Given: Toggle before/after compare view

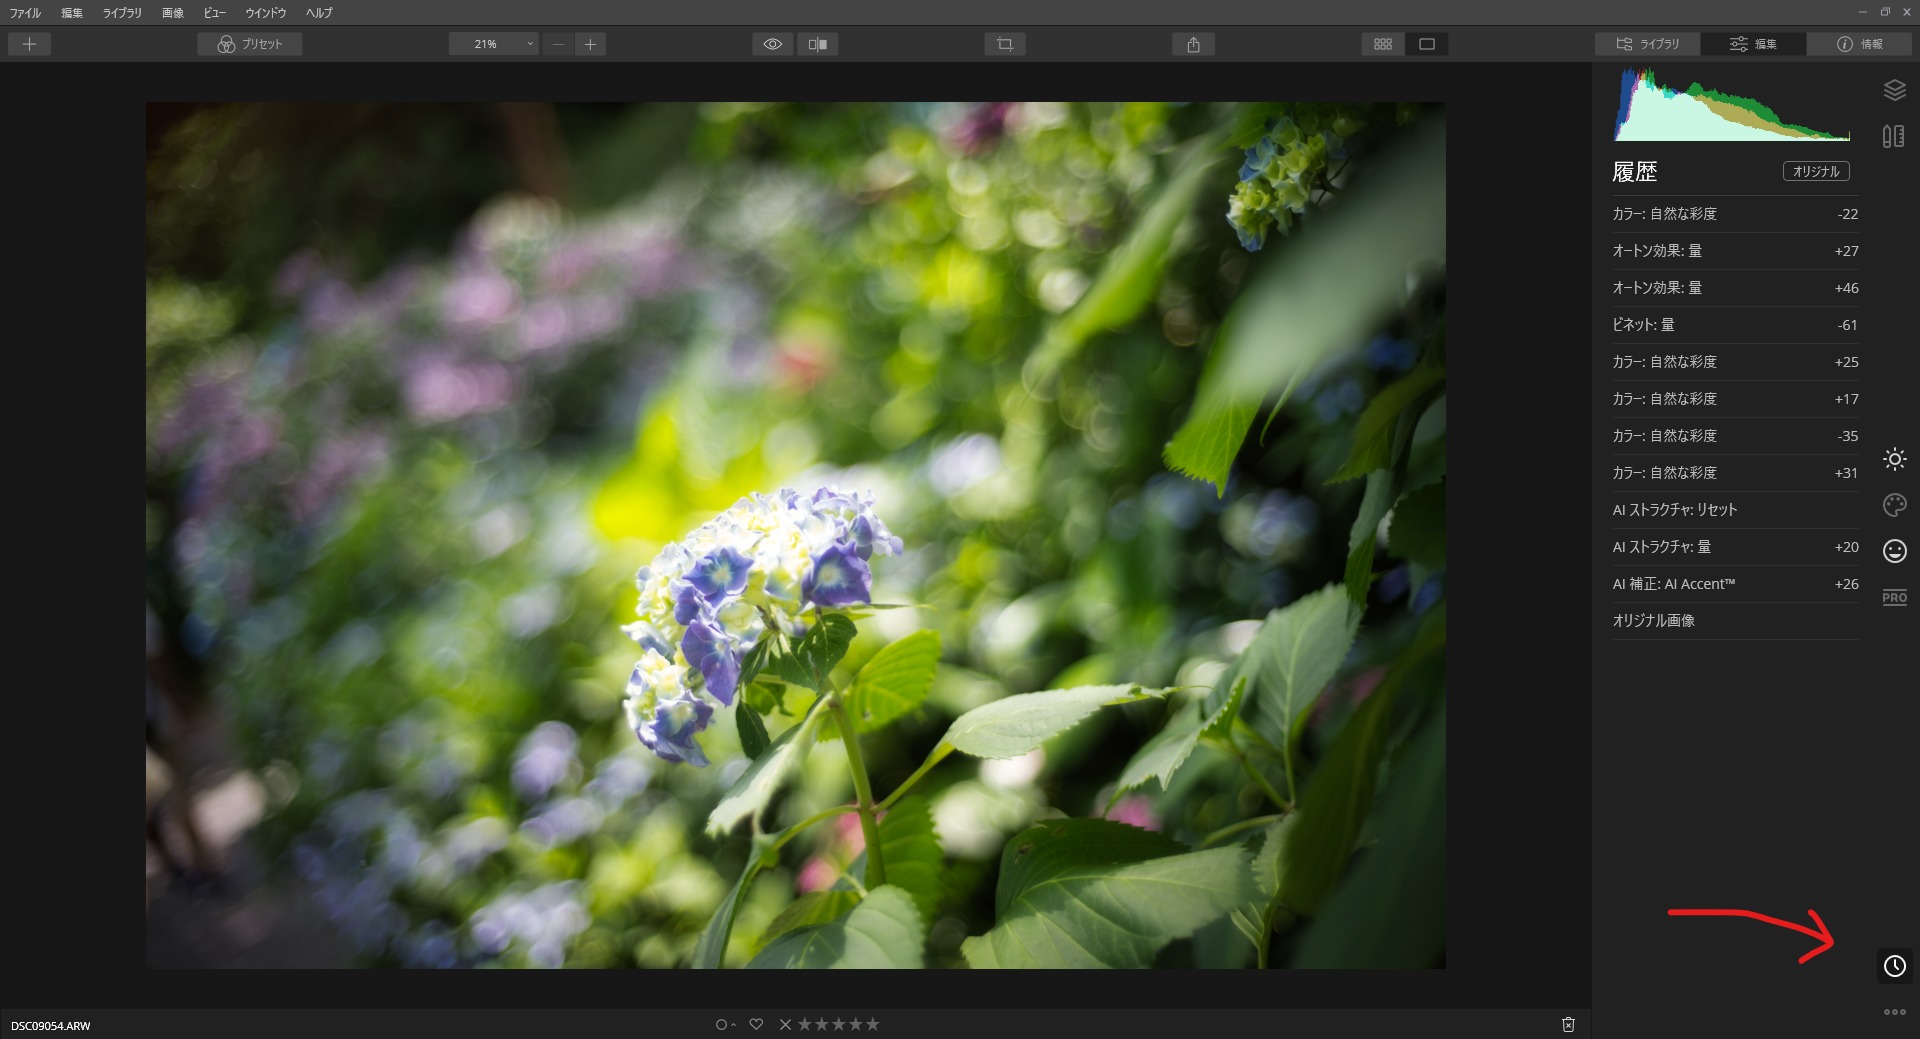Looking at the screenshot, I should 818,44.
